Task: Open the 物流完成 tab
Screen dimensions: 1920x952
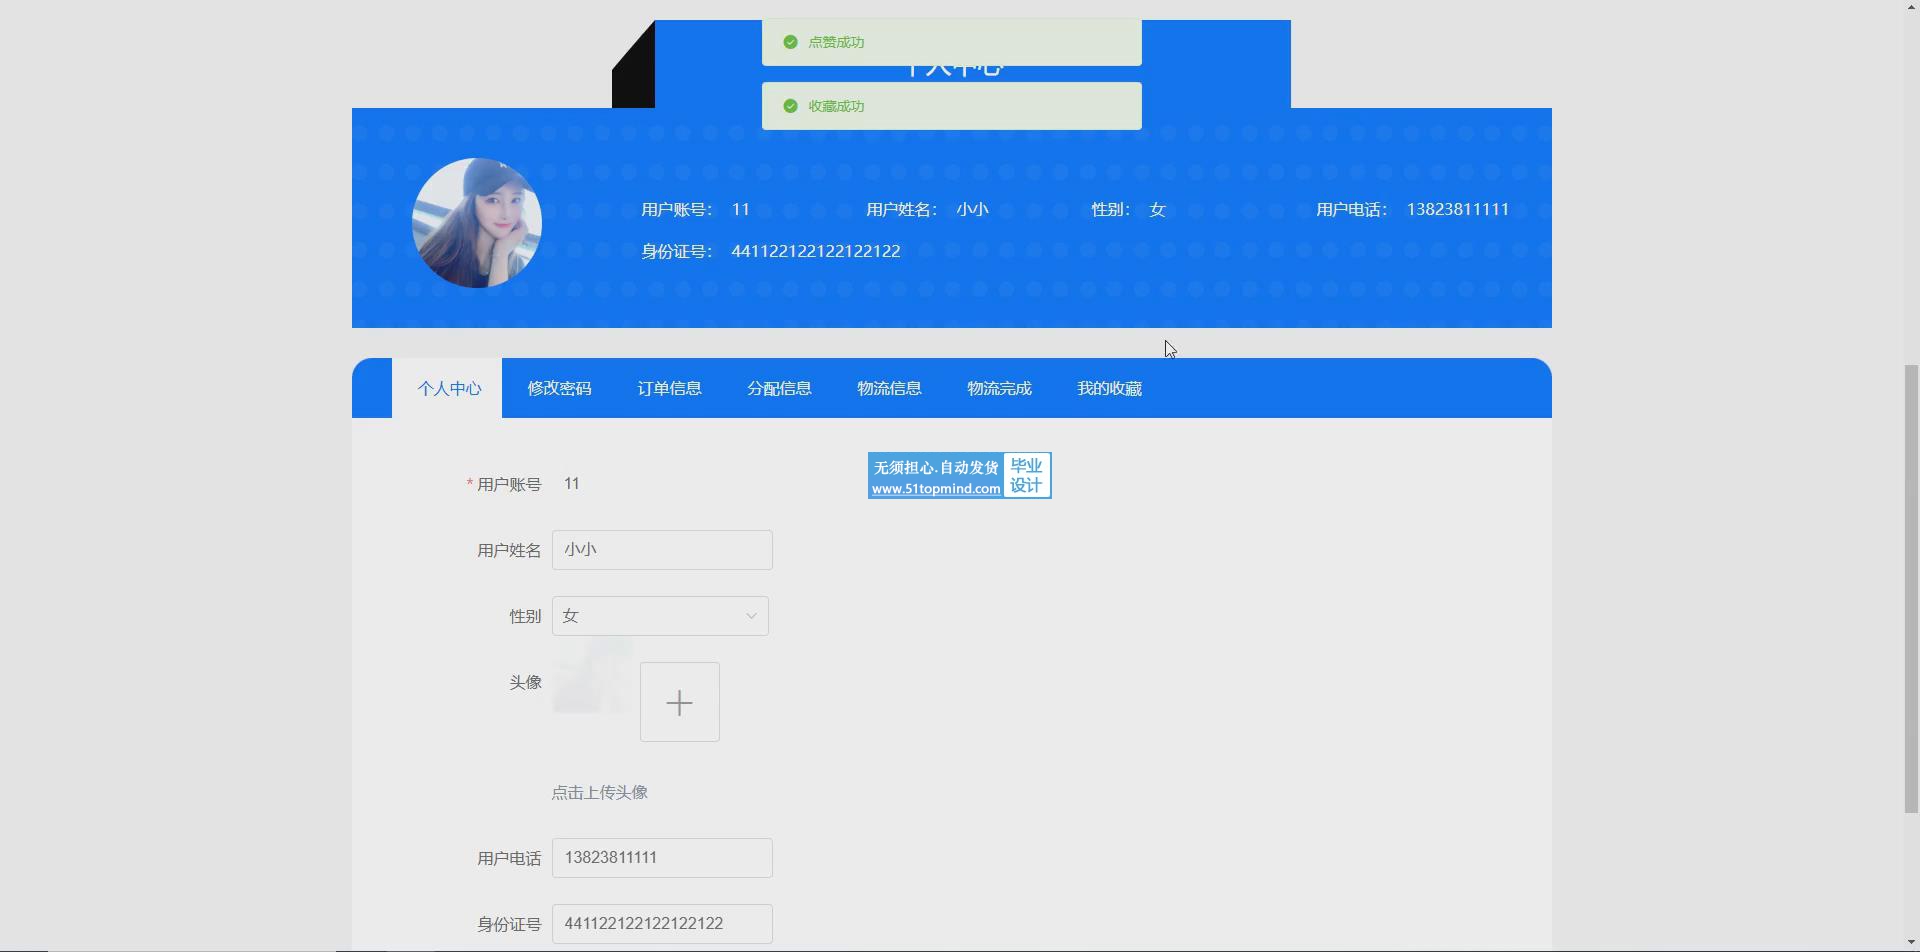Action: (x=999, y=388)
